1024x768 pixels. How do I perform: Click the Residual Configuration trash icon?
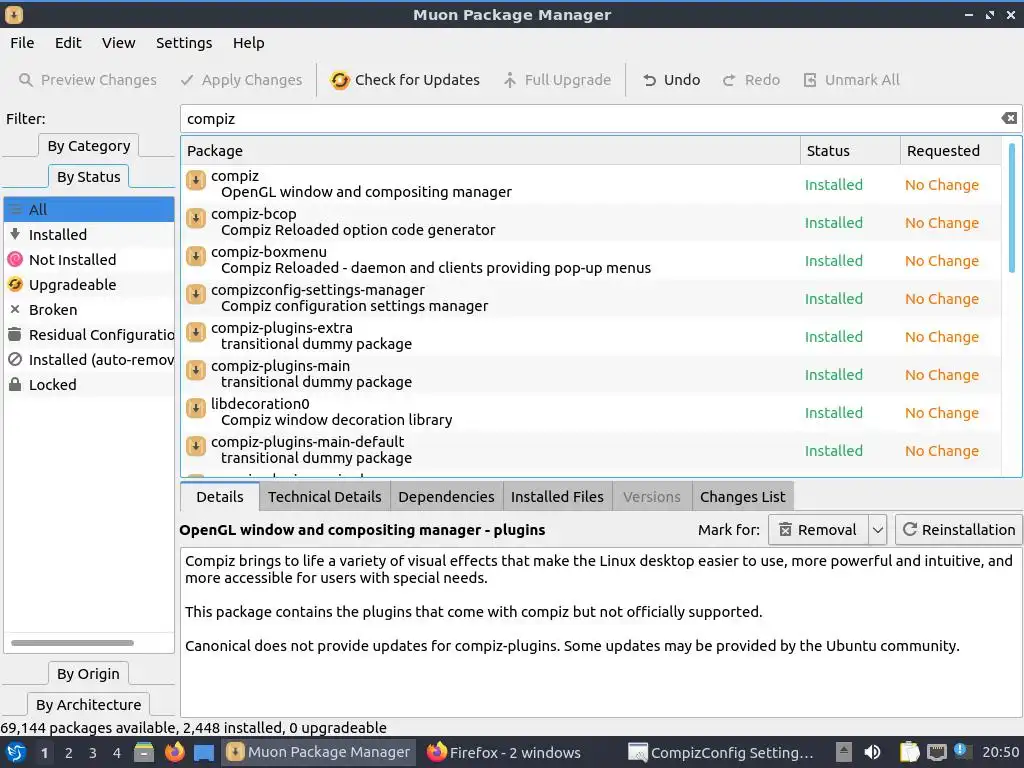coord(15,334)
